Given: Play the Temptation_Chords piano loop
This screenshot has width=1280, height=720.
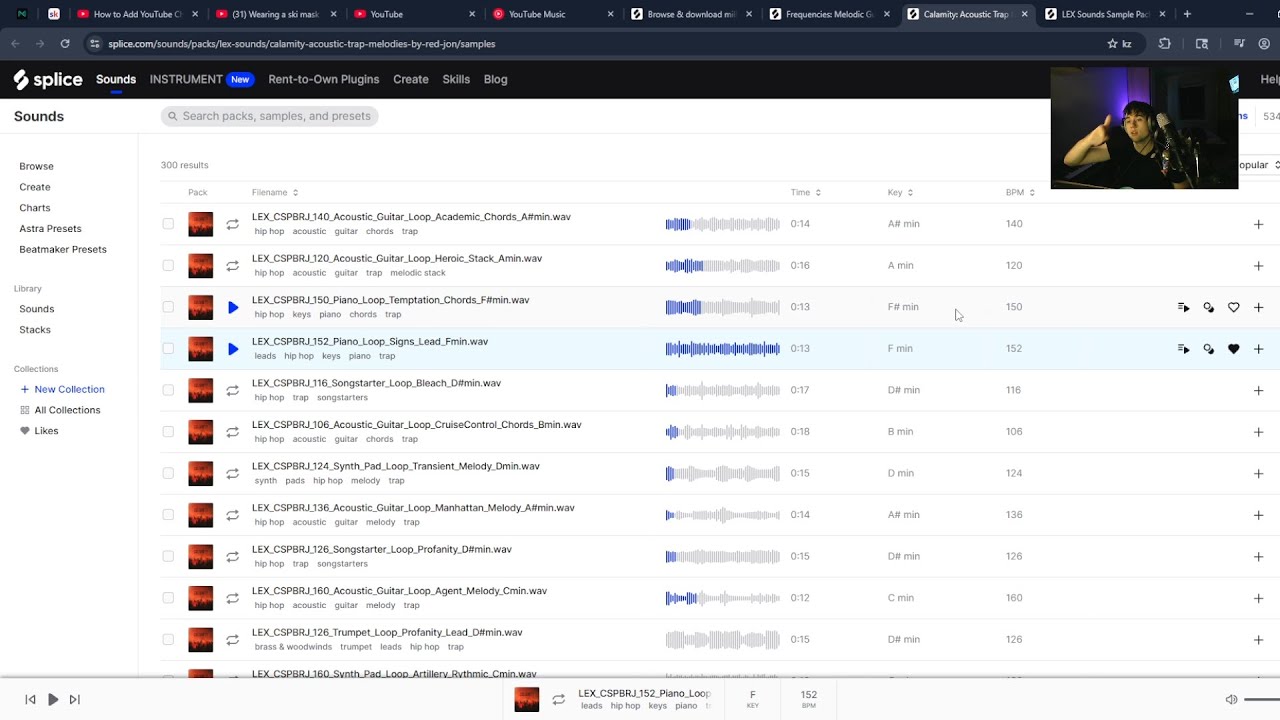Looking at the screenshot, I should [x=233, y=307].
